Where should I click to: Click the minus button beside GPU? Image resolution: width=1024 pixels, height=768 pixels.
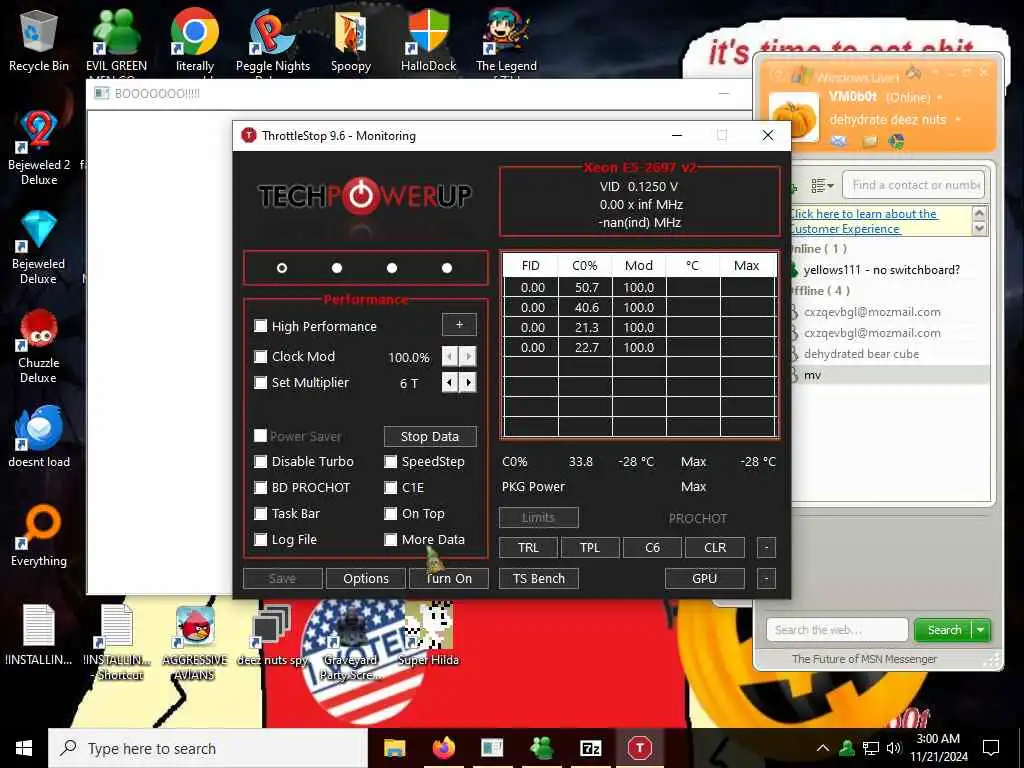pyautogui.click(x=766, y=579)
